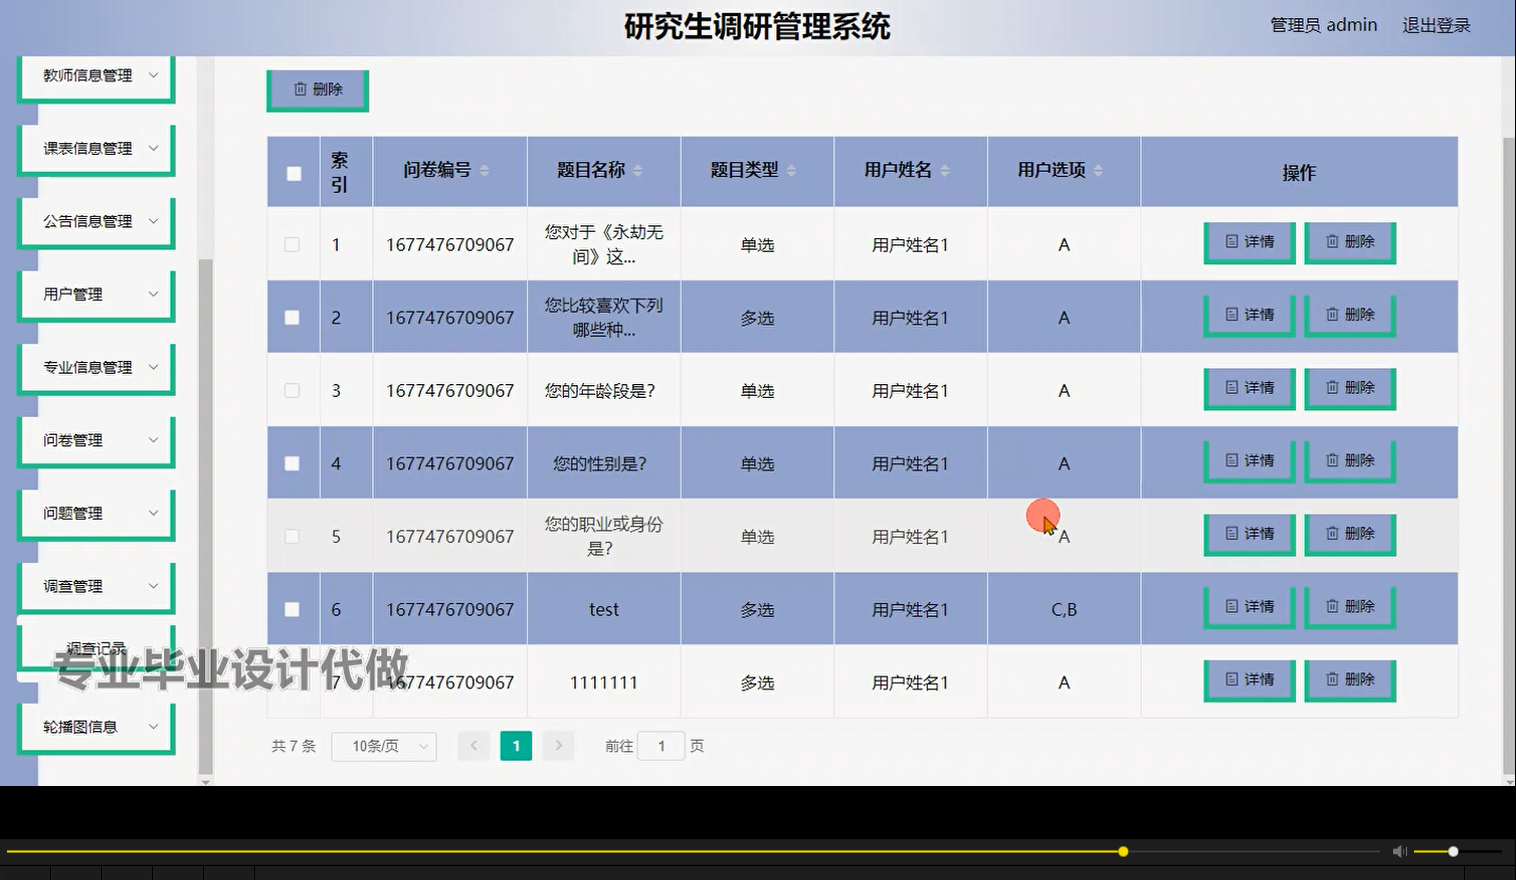Check the checkbox for row 3
The height and width of the screenshot is (880, 1516).
click(x=292, y=390)
